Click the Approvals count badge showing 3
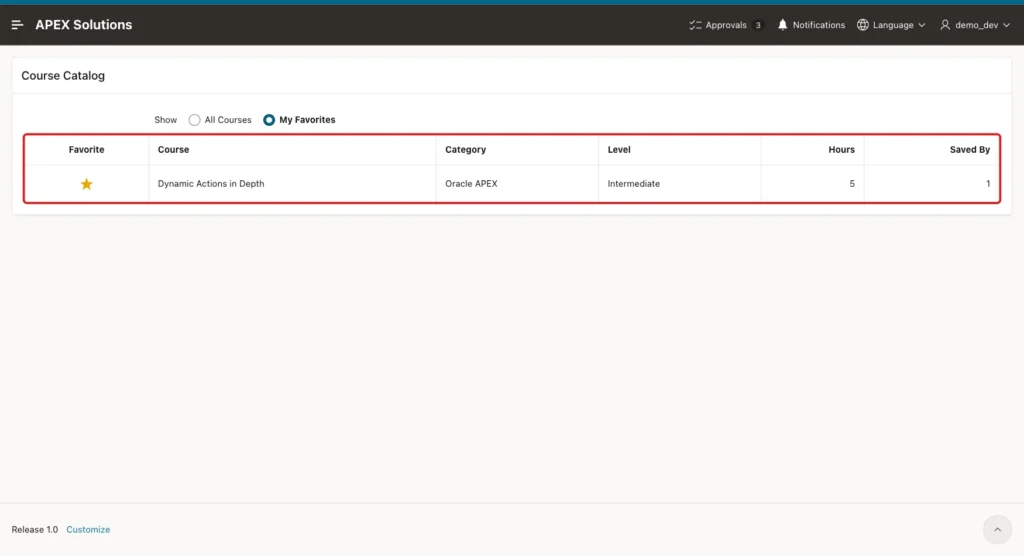The image size is (1024, 556). click(x=758, y=25)
